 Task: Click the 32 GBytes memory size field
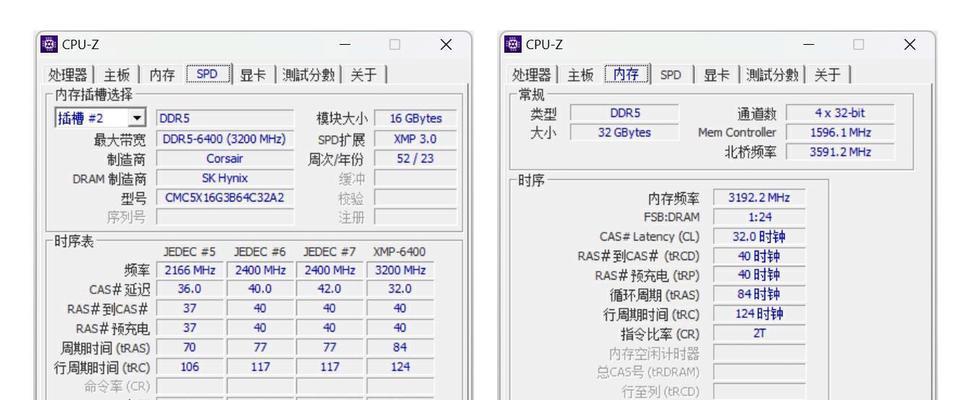pyautogui.click(x=624, y=133)
